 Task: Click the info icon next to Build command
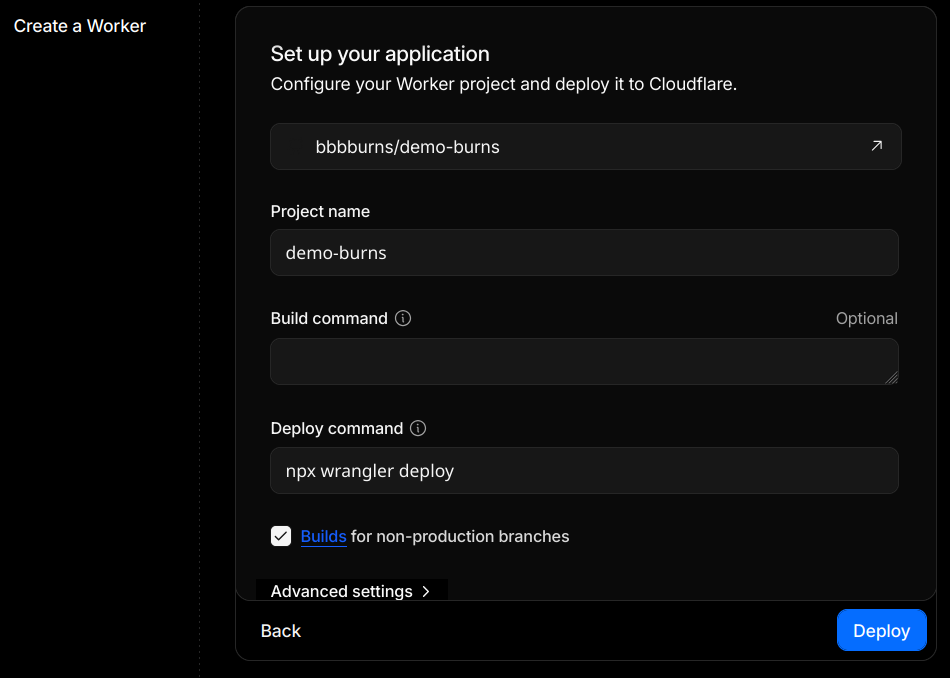(x=403, y=319)
